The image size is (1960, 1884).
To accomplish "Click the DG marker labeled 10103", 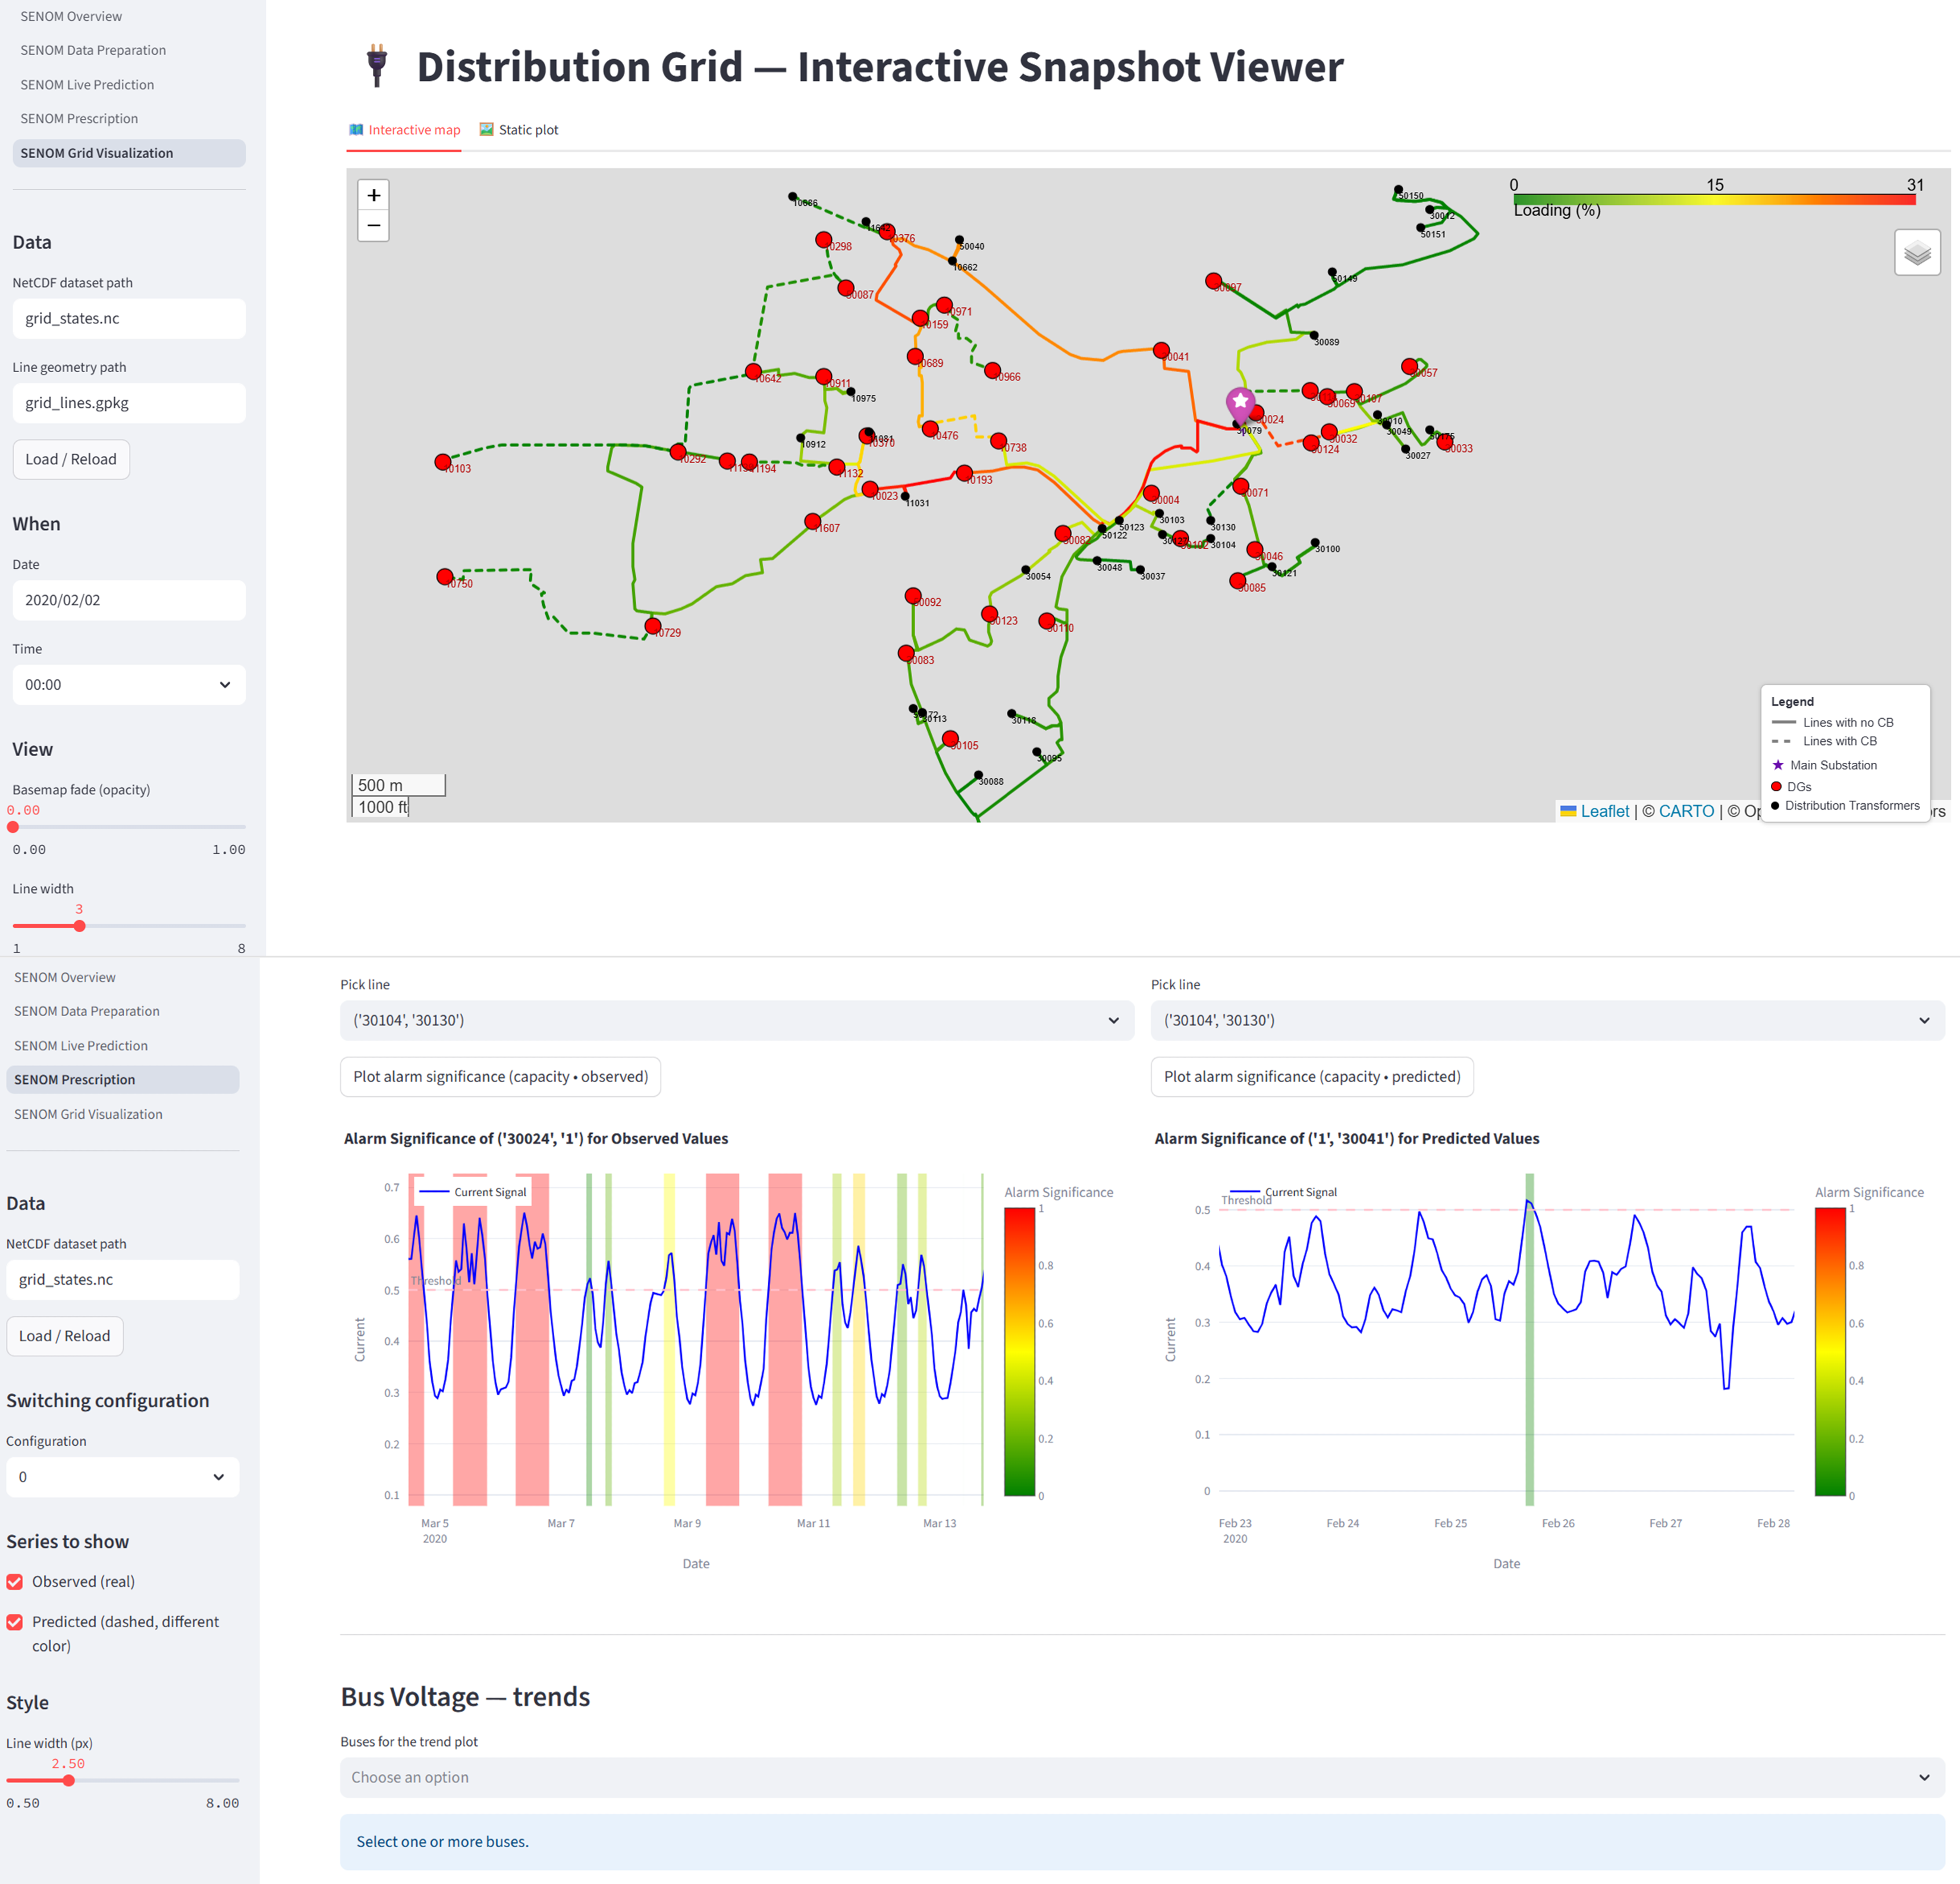I will point(443,462).
